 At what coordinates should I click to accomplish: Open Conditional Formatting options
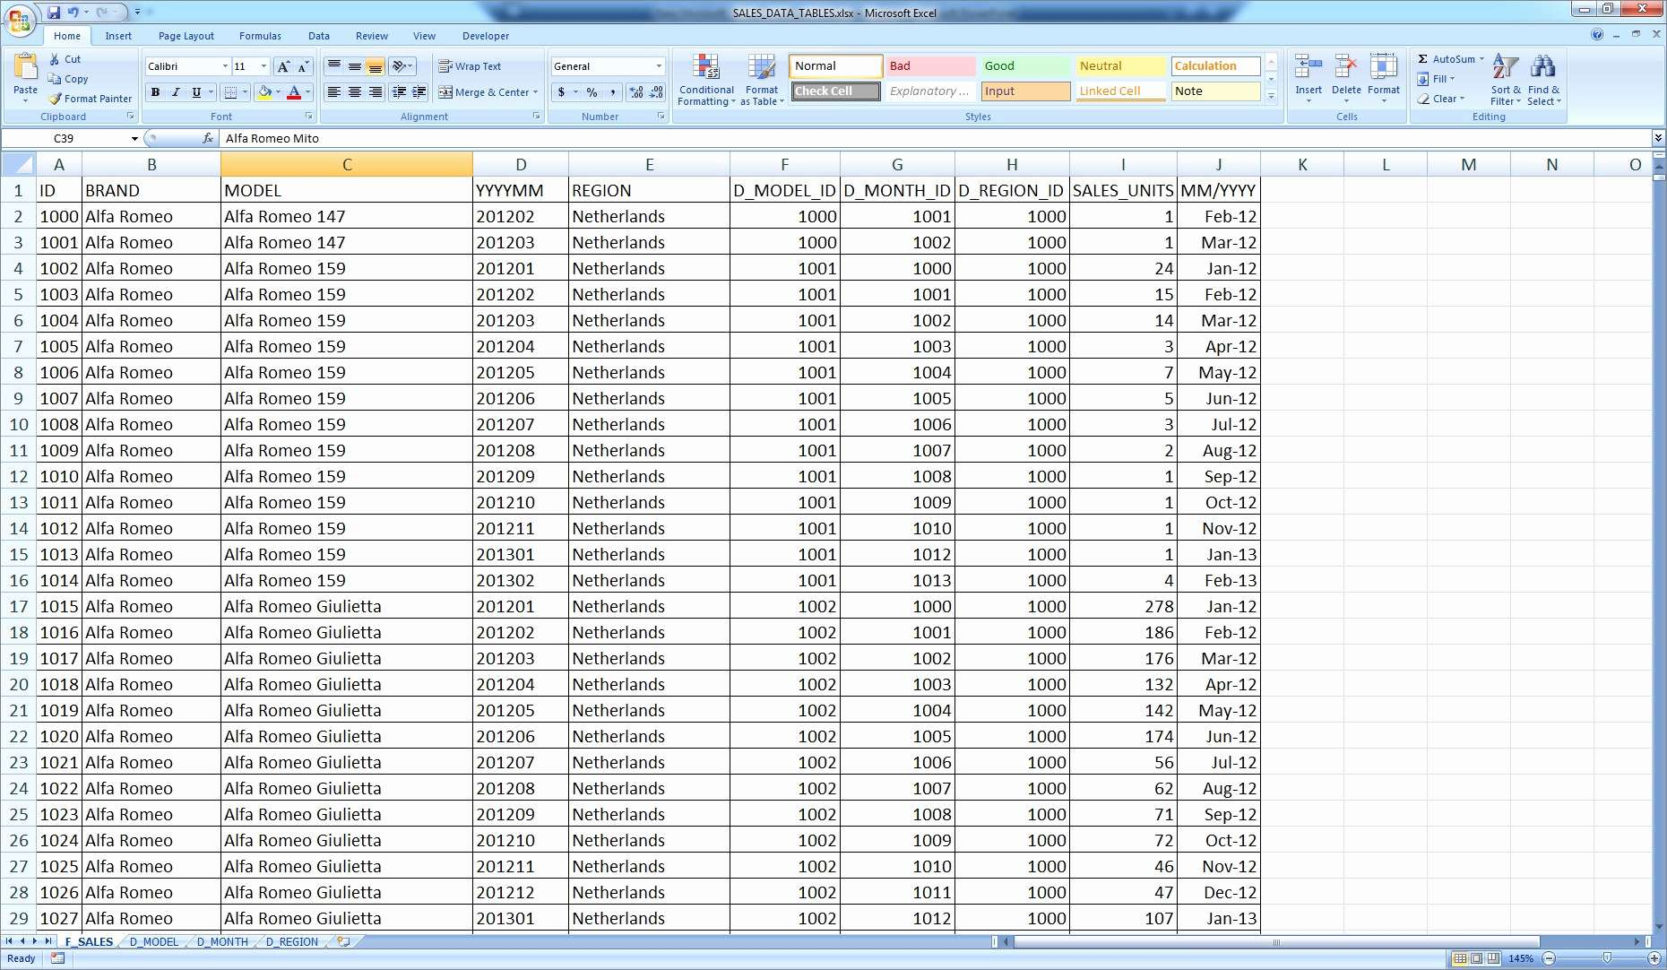click(706, 80)
